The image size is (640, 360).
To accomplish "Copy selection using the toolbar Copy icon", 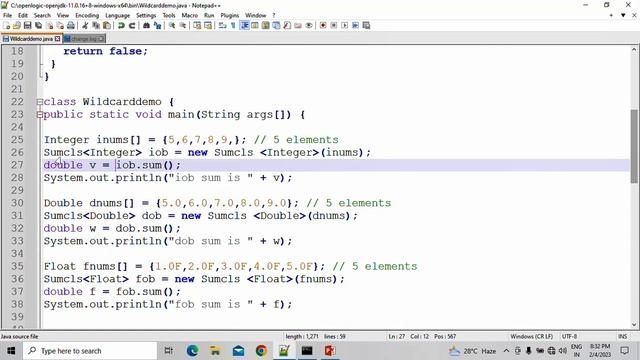I will (96, 25).
